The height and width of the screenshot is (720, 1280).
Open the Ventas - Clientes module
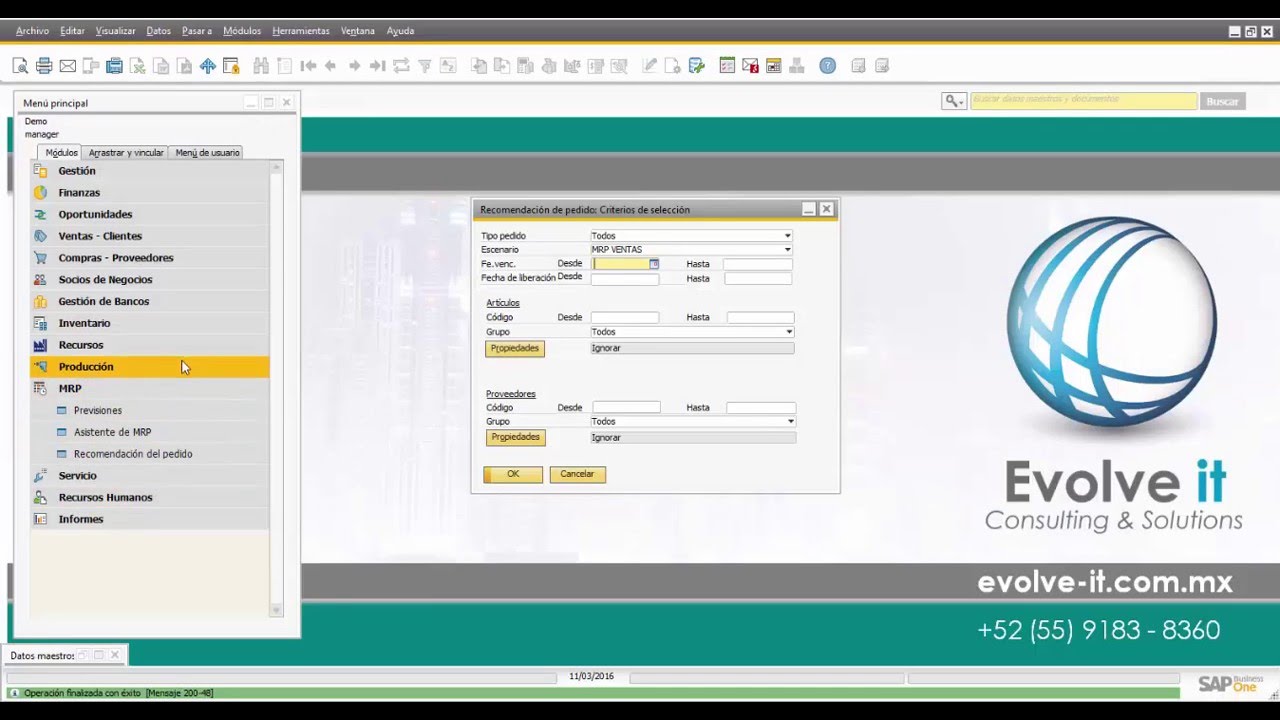(x=150, y=236)
